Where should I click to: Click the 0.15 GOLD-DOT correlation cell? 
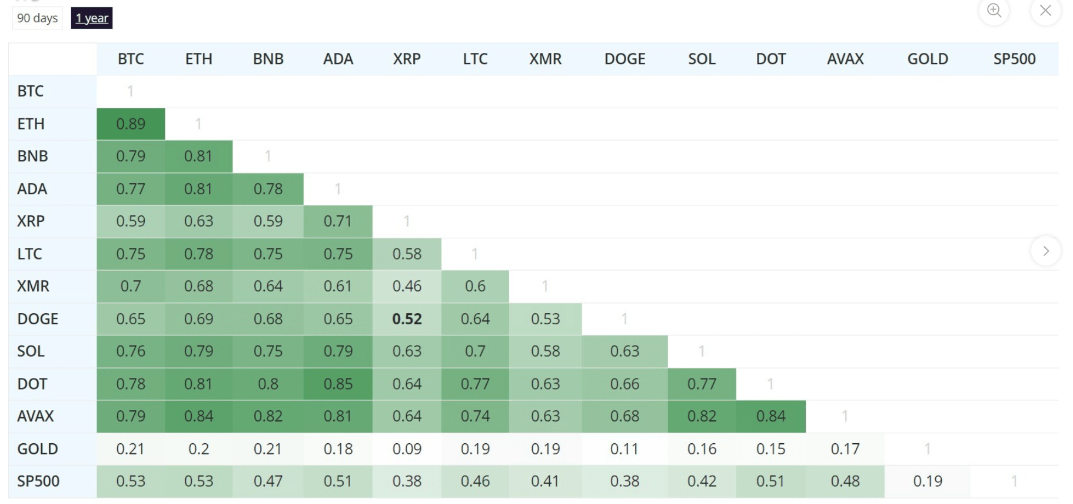tap(771, 449)
